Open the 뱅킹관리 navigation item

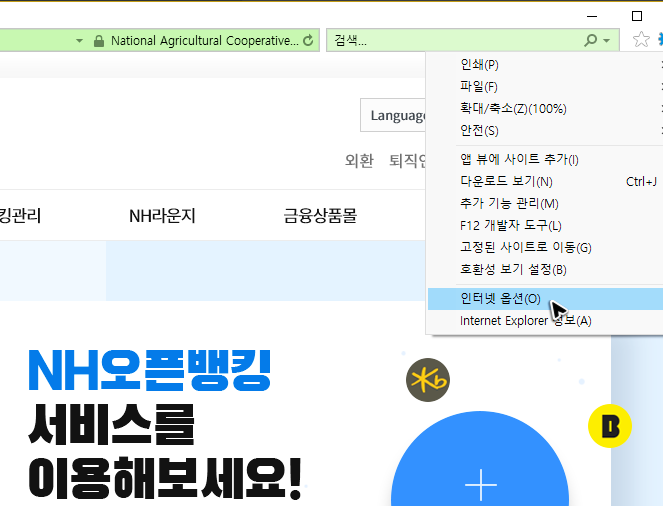point(20,216)
